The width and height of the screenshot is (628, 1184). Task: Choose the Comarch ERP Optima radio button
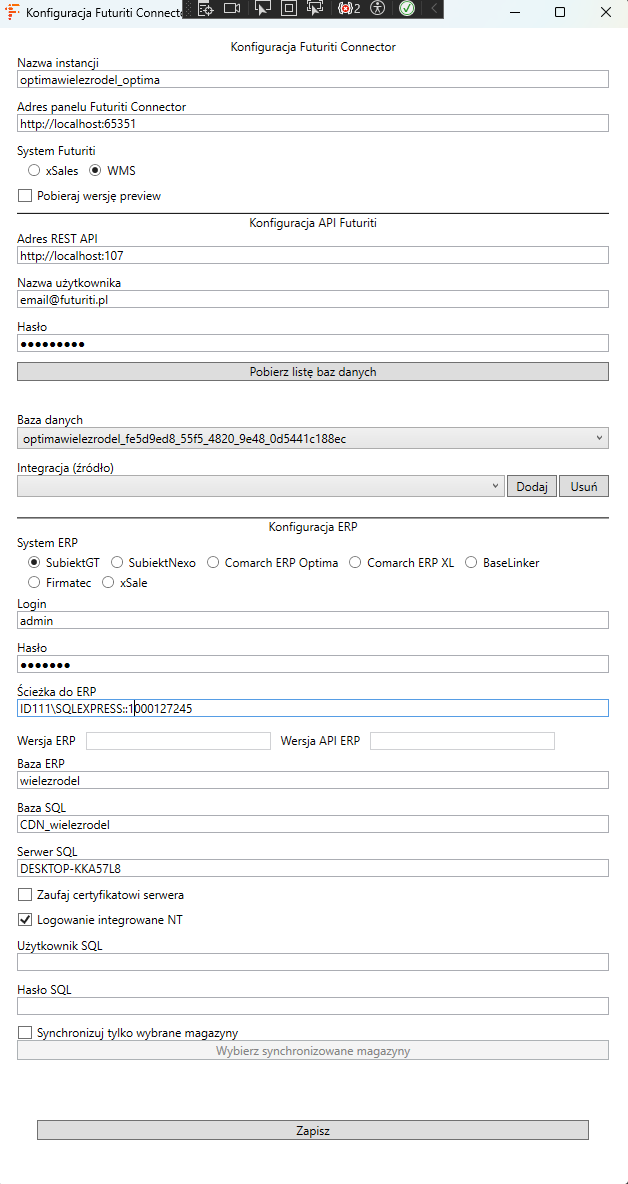click(272, 563)
